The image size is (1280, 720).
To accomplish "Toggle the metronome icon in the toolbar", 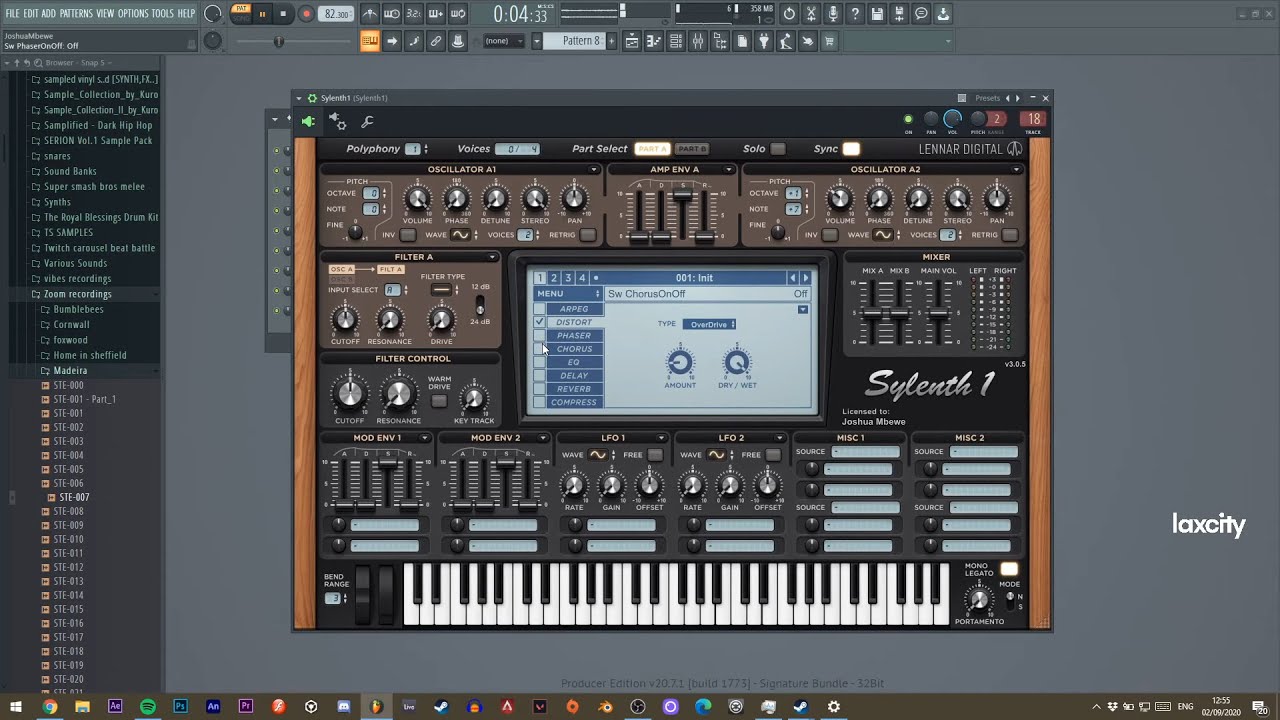I will click(370, 14).
